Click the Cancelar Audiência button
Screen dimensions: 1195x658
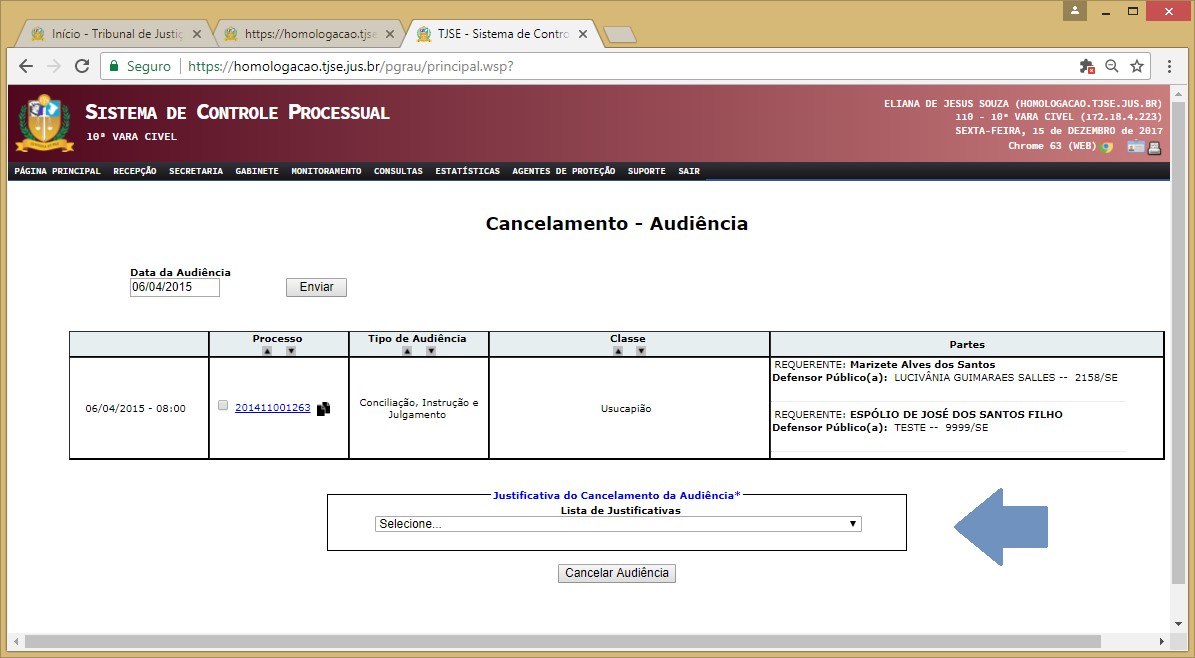617,573
